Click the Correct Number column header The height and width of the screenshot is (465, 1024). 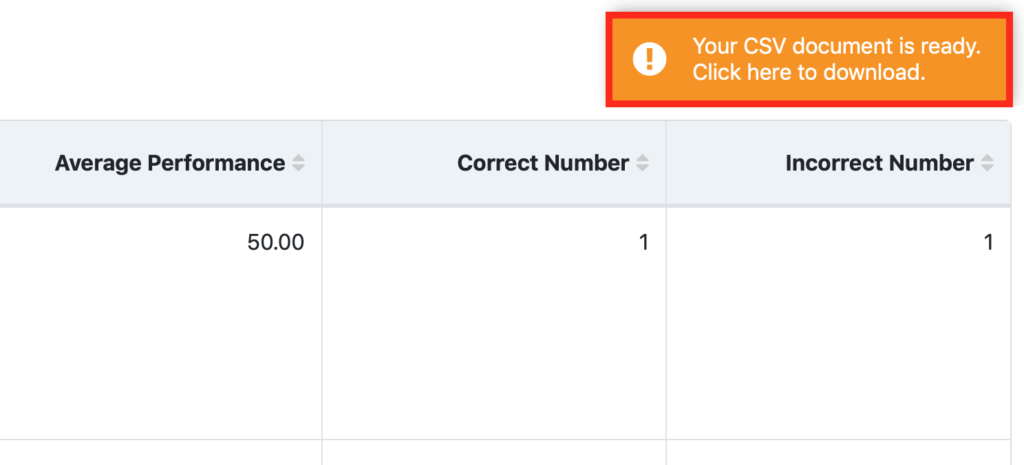494,163
